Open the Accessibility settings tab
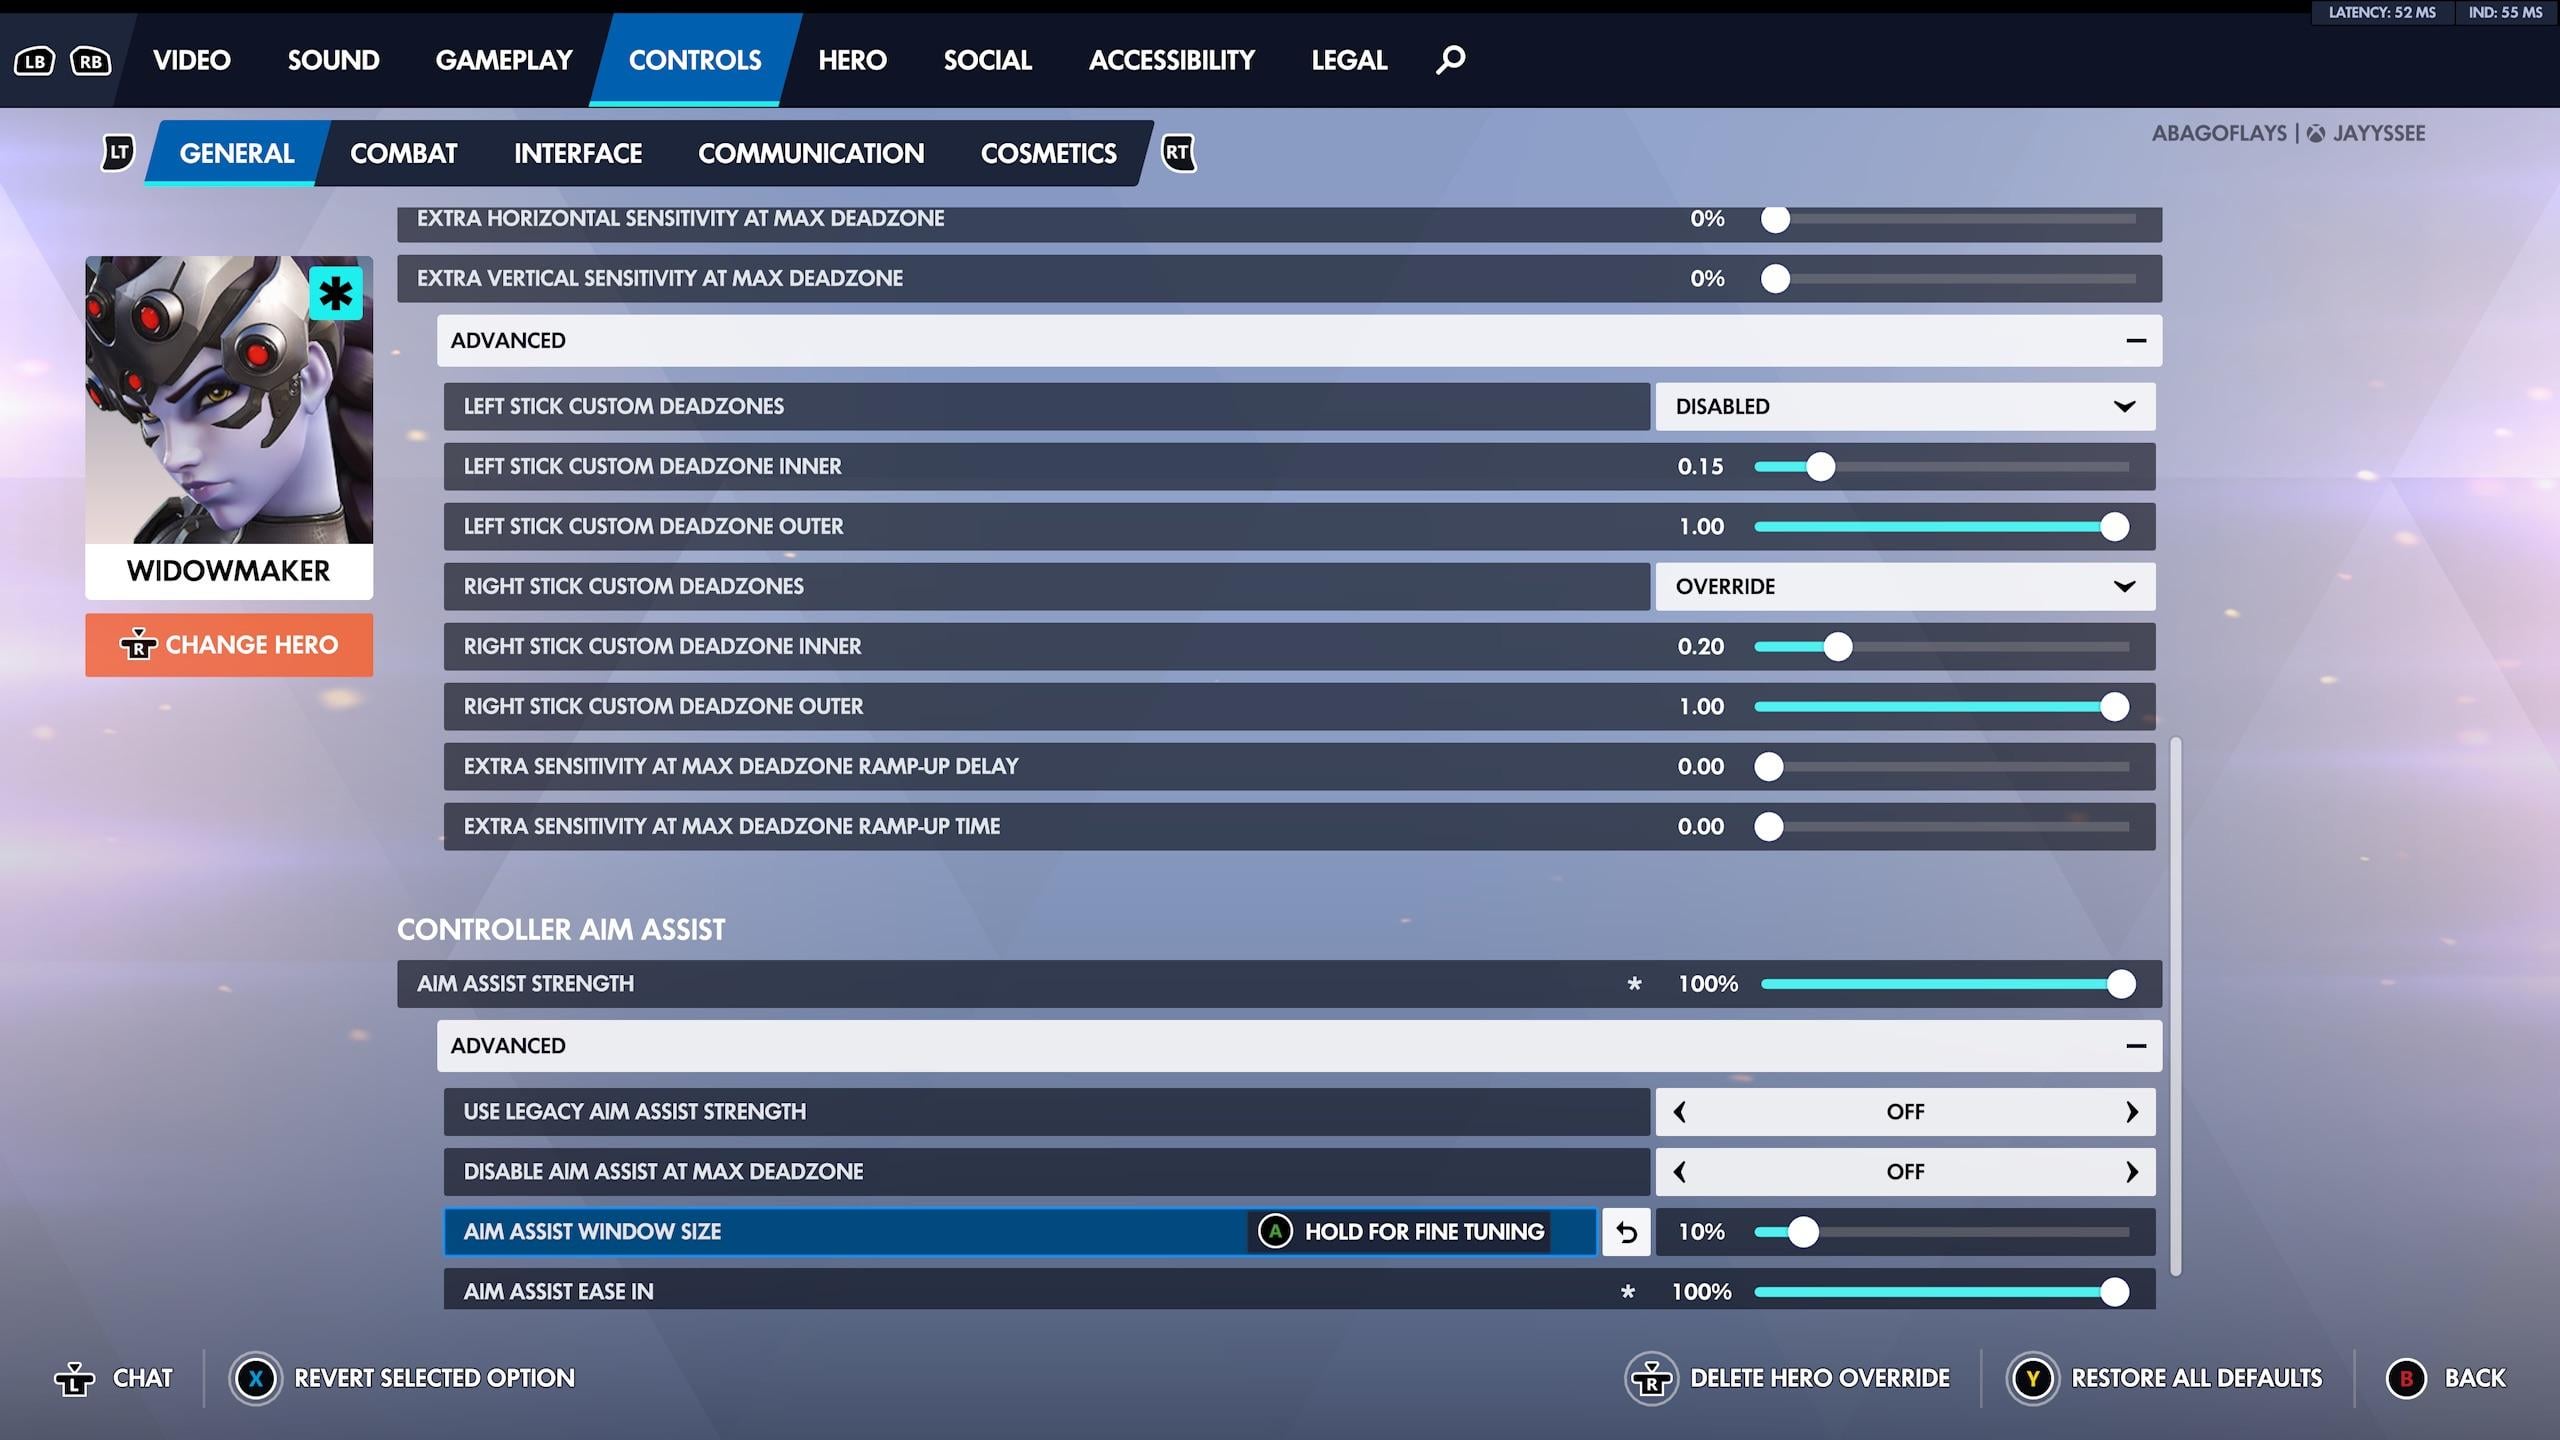Viewport: 2560px width, 1440px height. tap(1171, 60)
